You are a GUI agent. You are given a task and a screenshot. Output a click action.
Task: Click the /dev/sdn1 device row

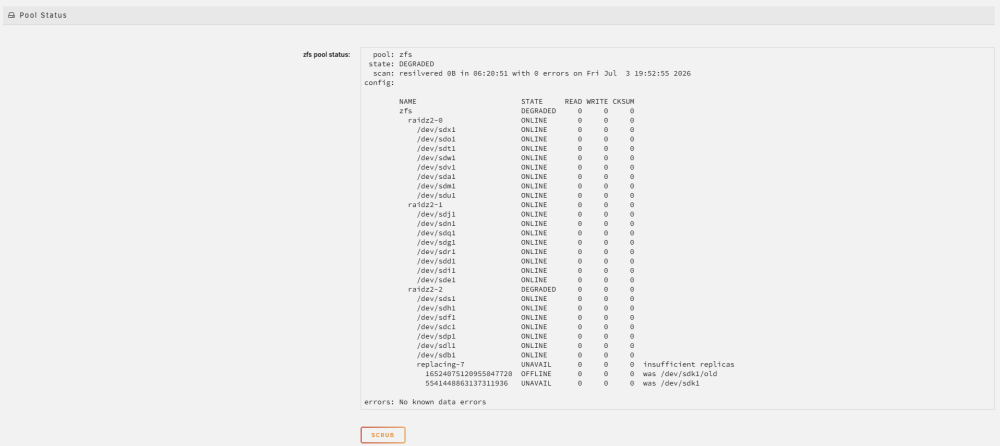pos(526,223)
